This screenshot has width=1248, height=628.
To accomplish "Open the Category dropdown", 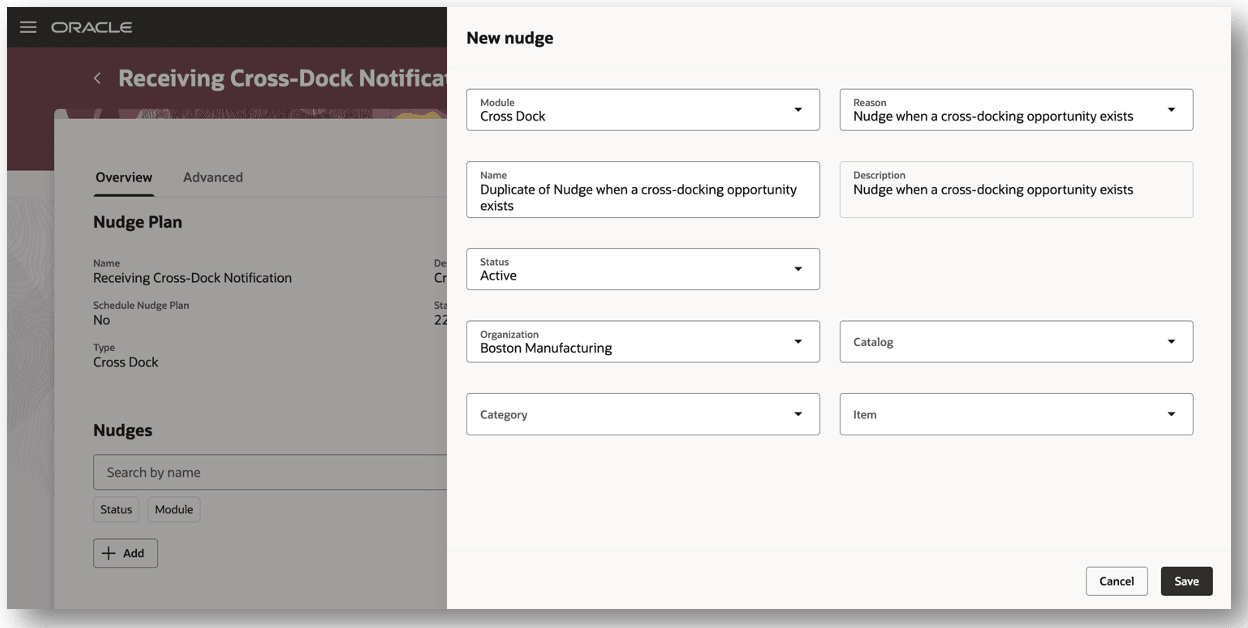I will 798,414.
